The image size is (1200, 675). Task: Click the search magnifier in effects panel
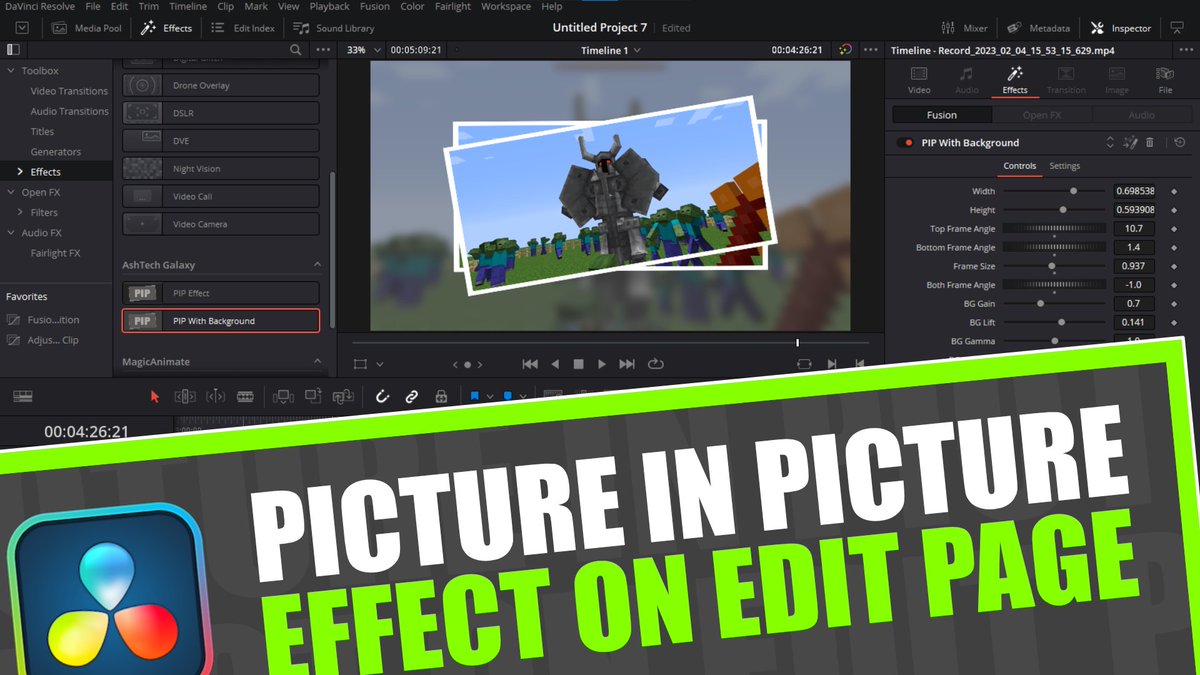295,50
